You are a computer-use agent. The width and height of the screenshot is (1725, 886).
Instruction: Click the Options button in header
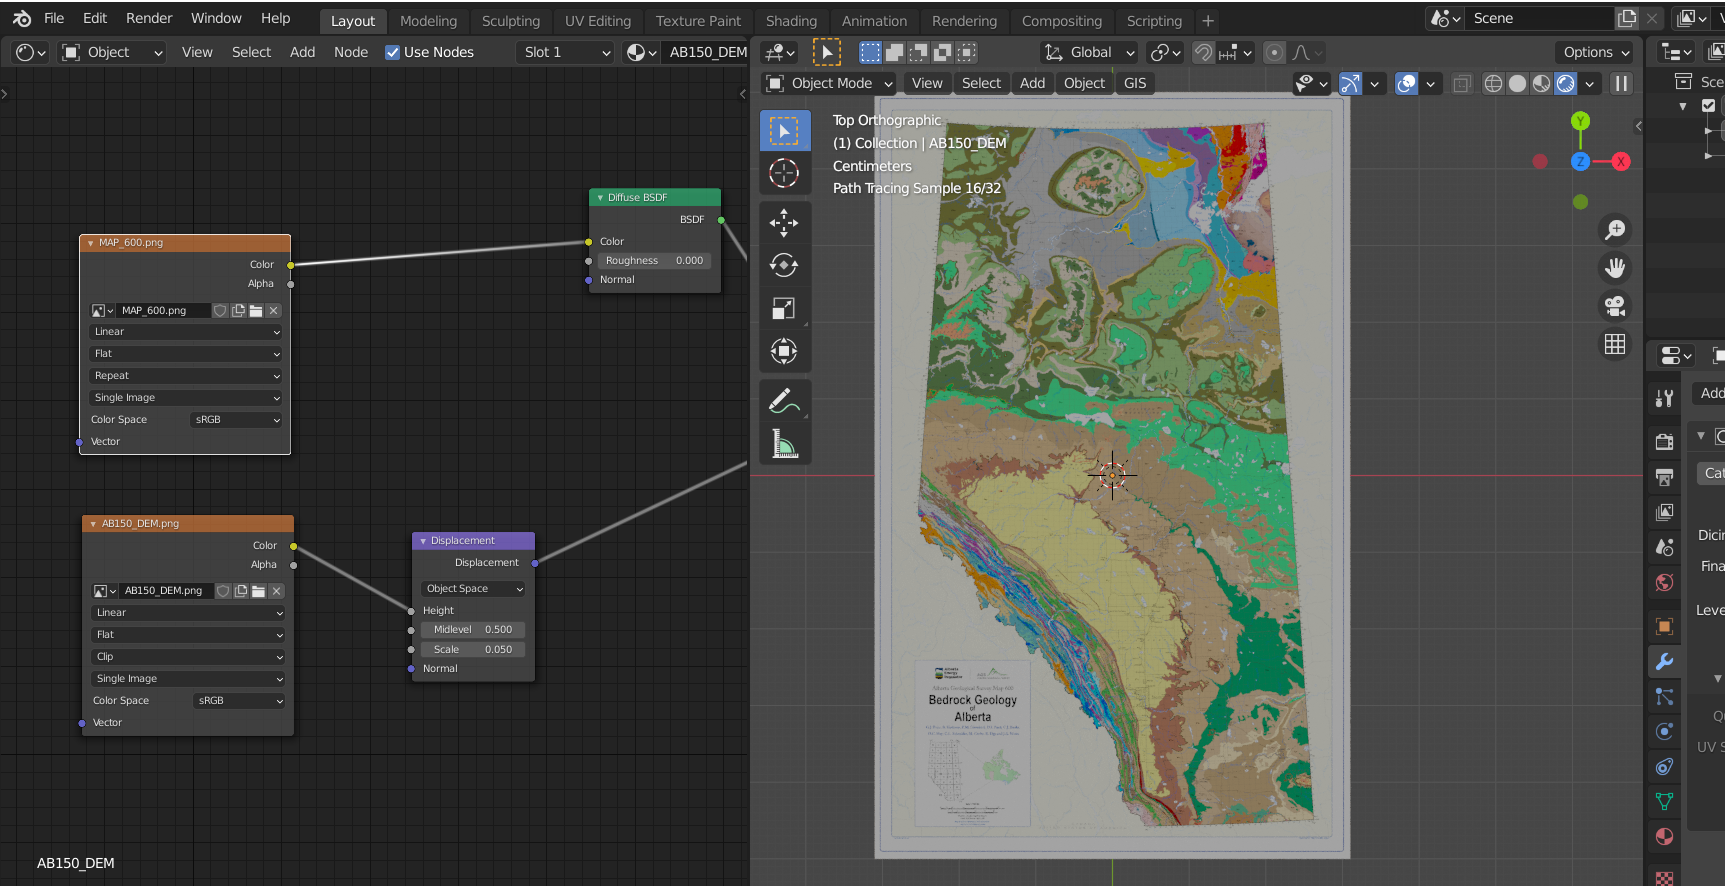click(1596, 52)
